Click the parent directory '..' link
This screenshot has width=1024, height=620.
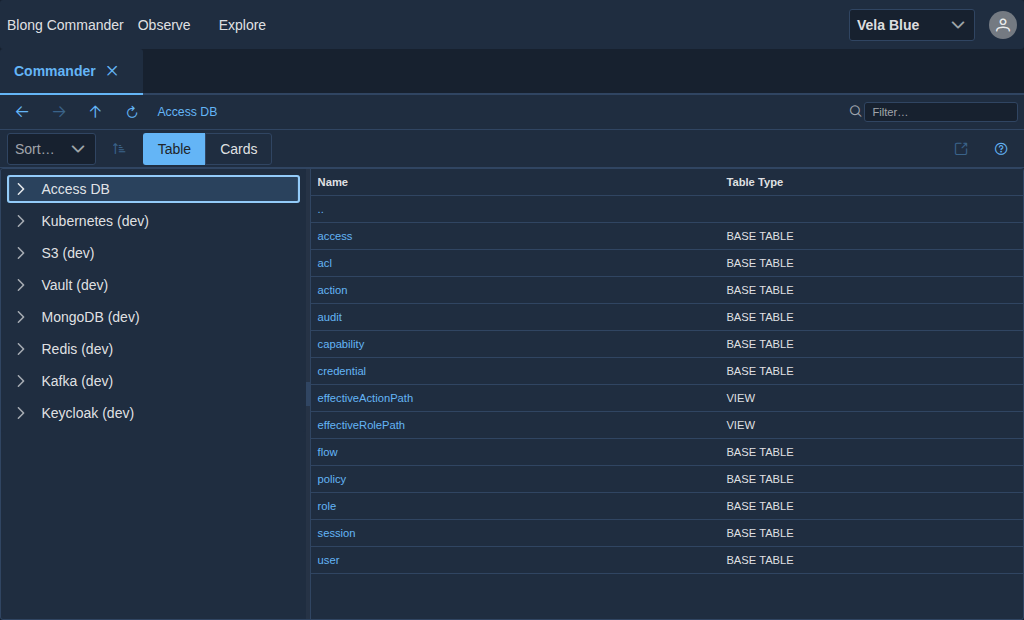click(321, 210)
